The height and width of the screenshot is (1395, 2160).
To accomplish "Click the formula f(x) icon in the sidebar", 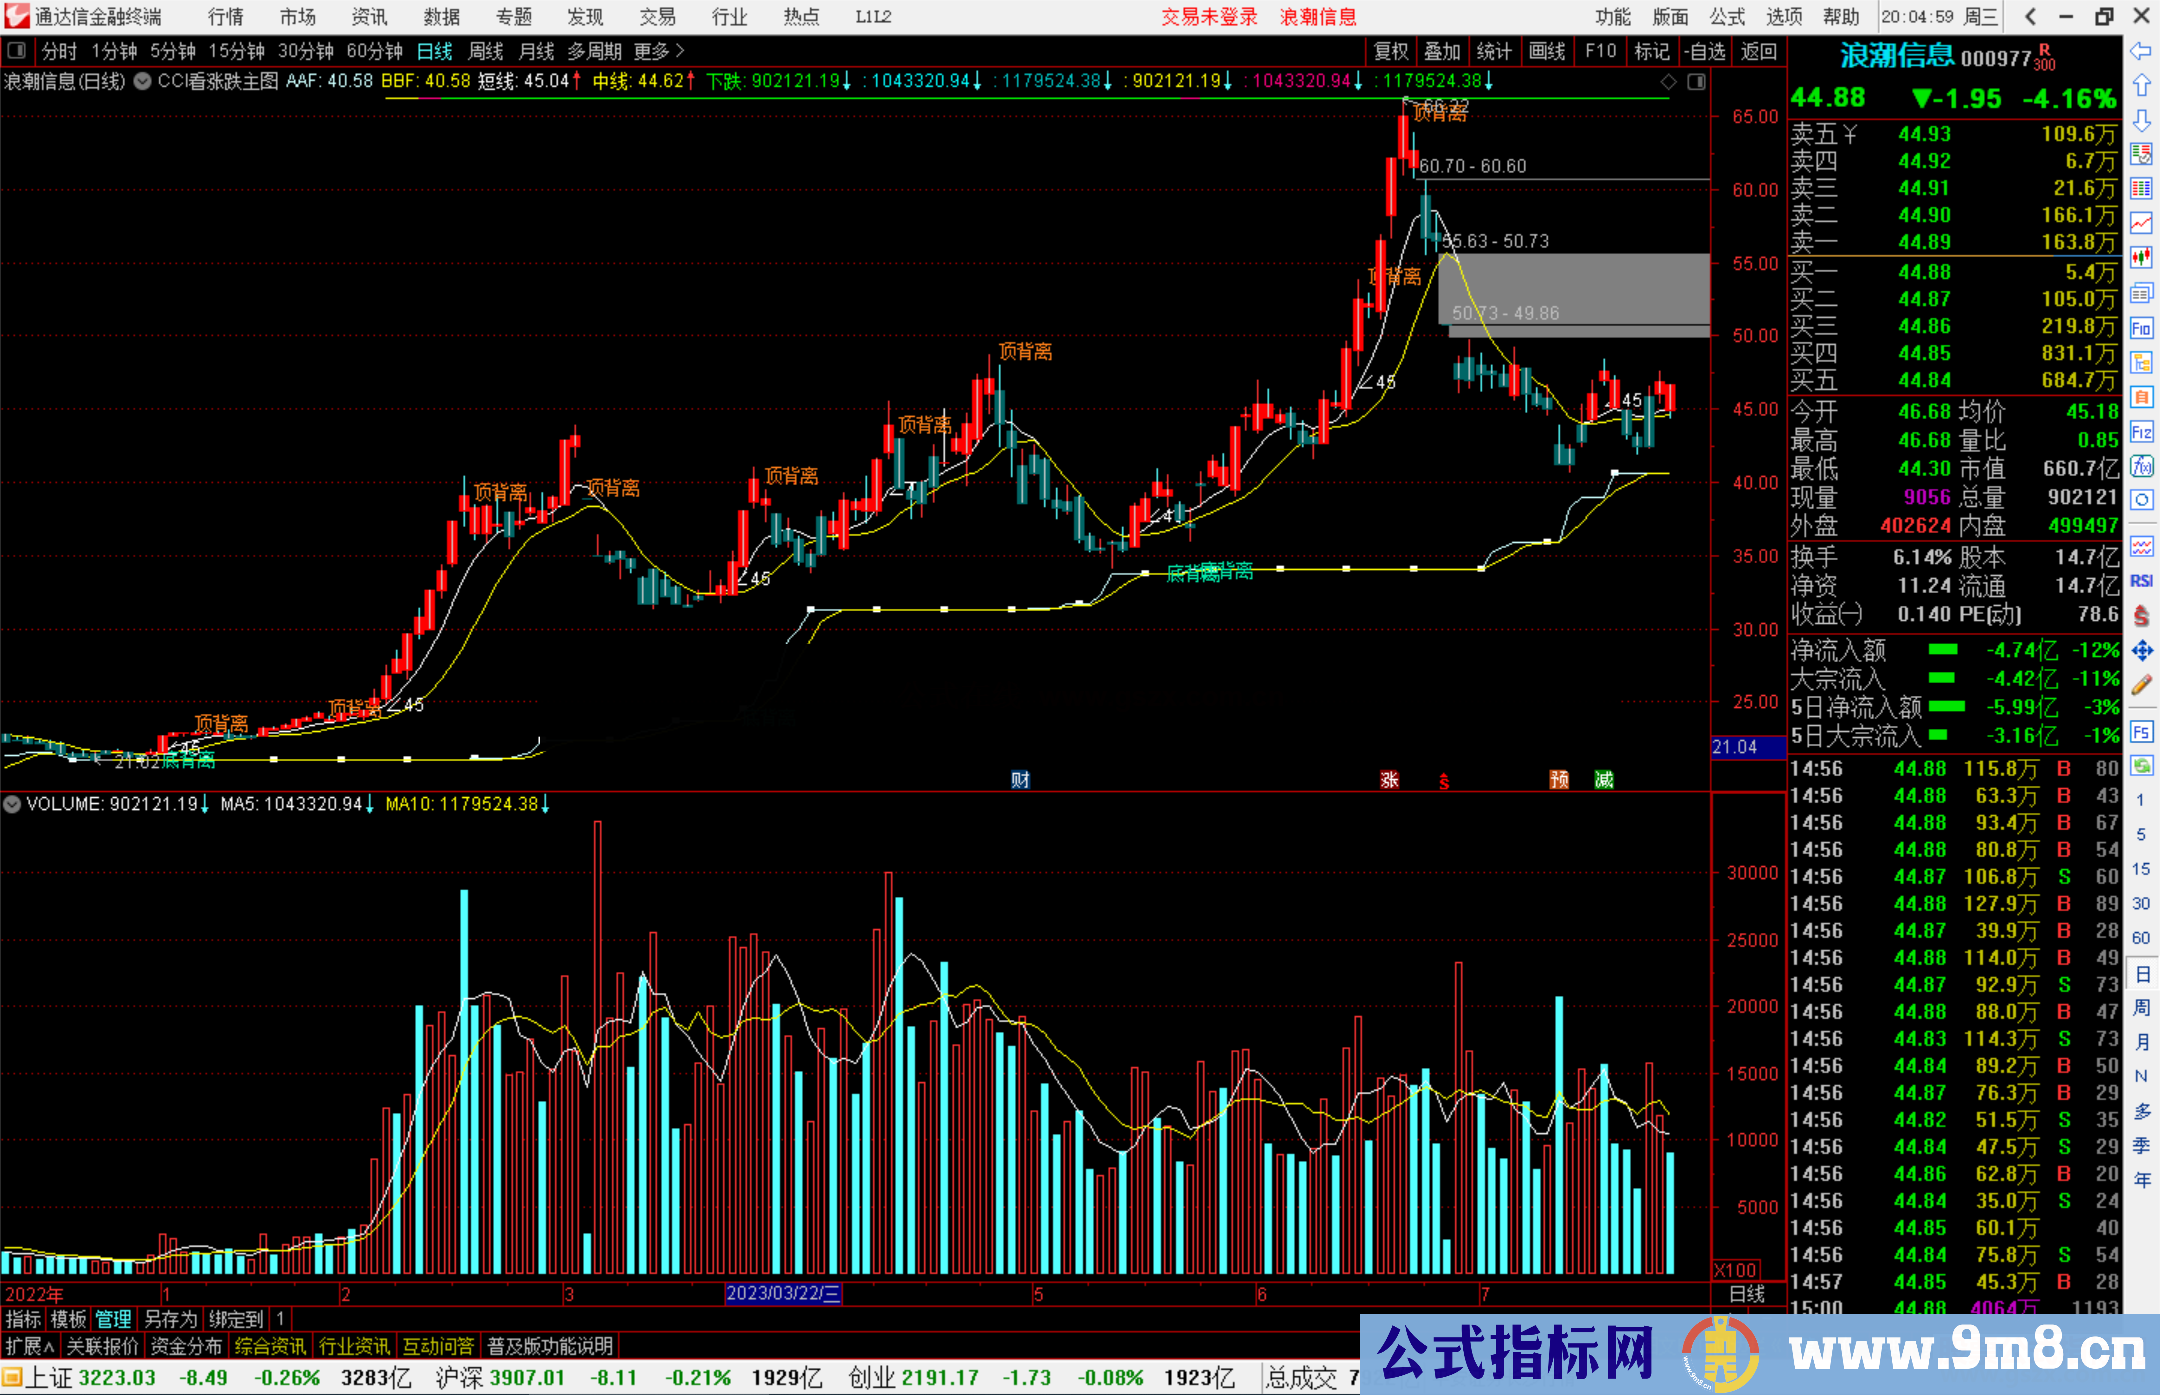I will coord(2141,466).
